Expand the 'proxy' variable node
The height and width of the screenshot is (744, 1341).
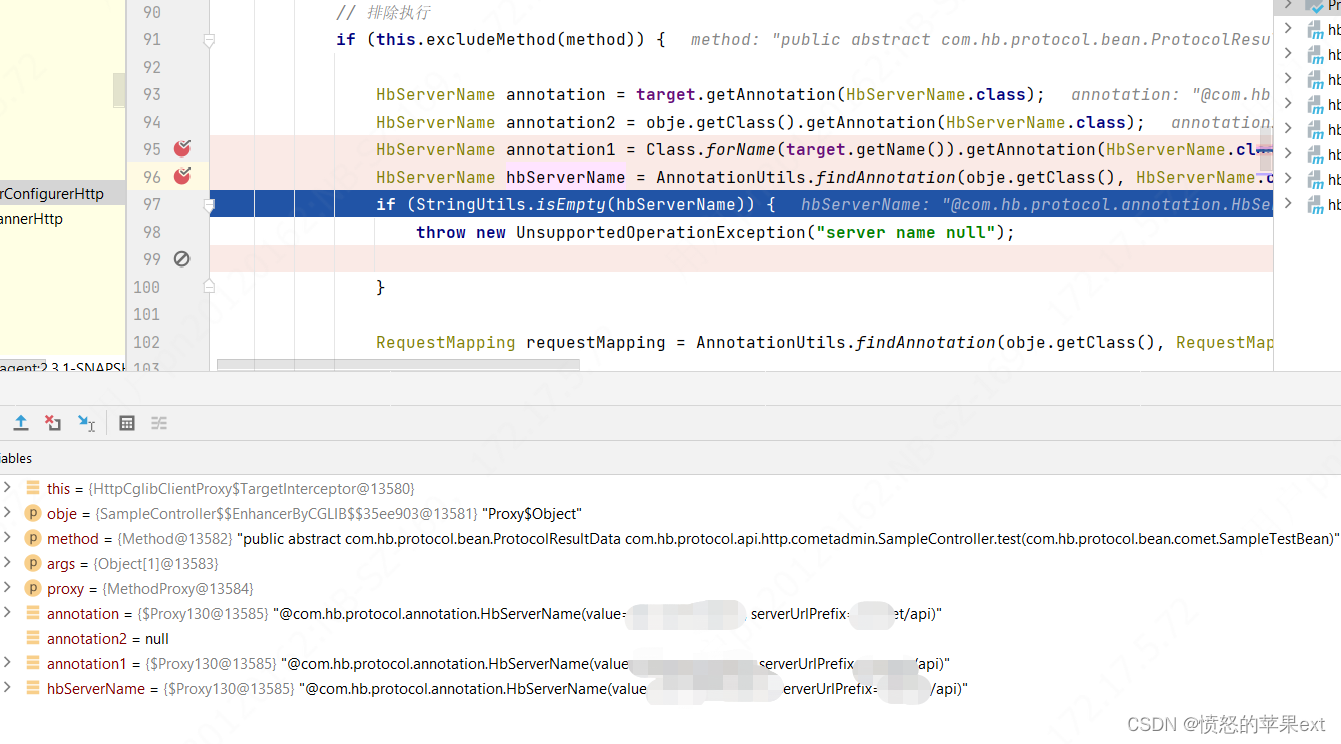[x=8, y=588]
